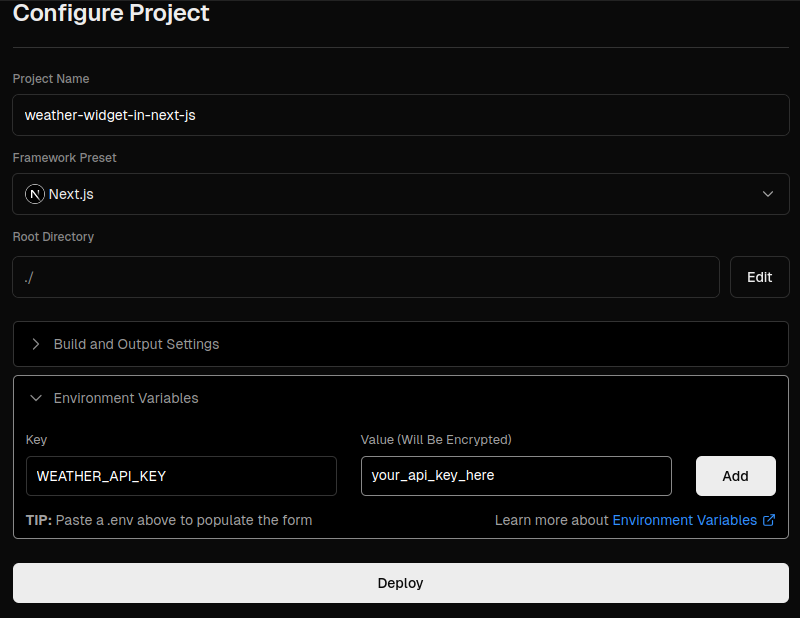Focus the Project Name input field
This screenshot has width=800, height=618.
point(400,115)
